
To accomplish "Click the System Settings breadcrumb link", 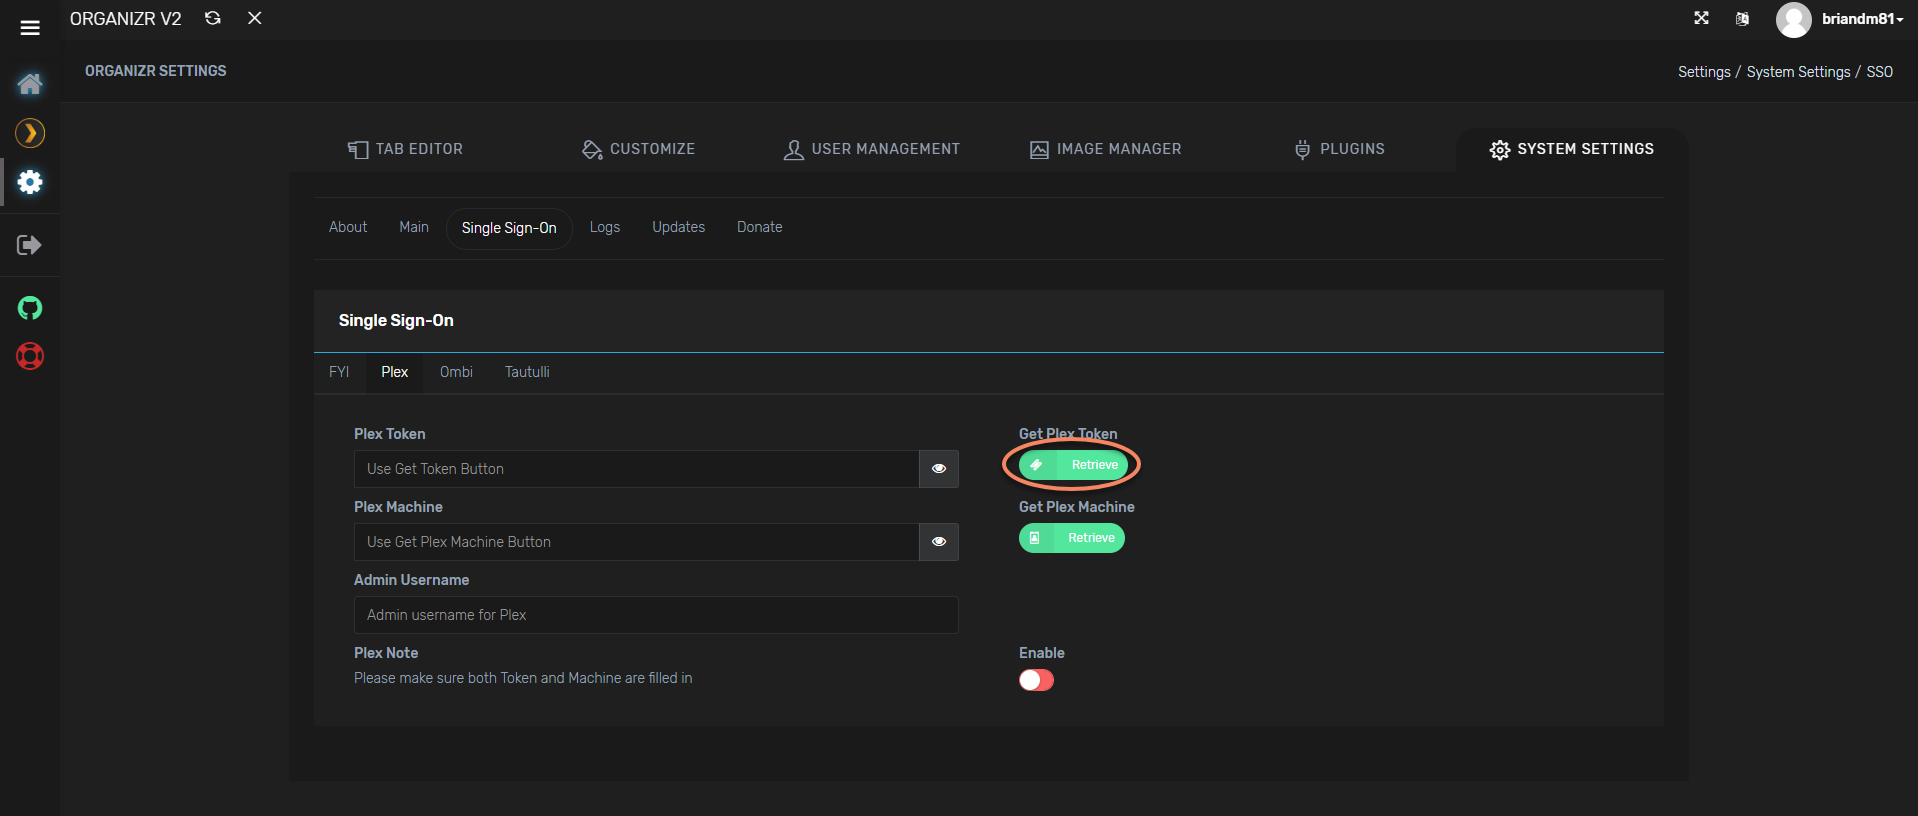I will (1798, 72).
